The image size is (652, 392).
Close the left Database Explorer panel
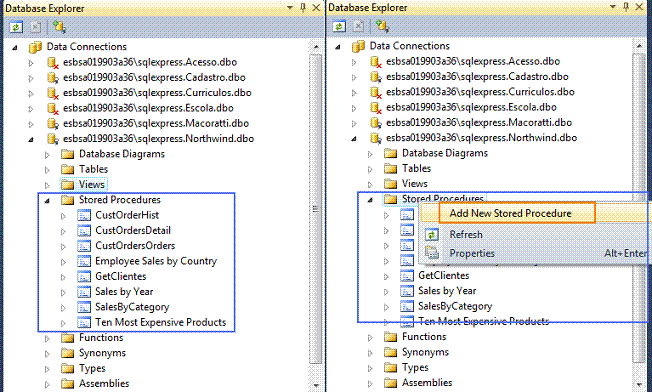(316, 7)
